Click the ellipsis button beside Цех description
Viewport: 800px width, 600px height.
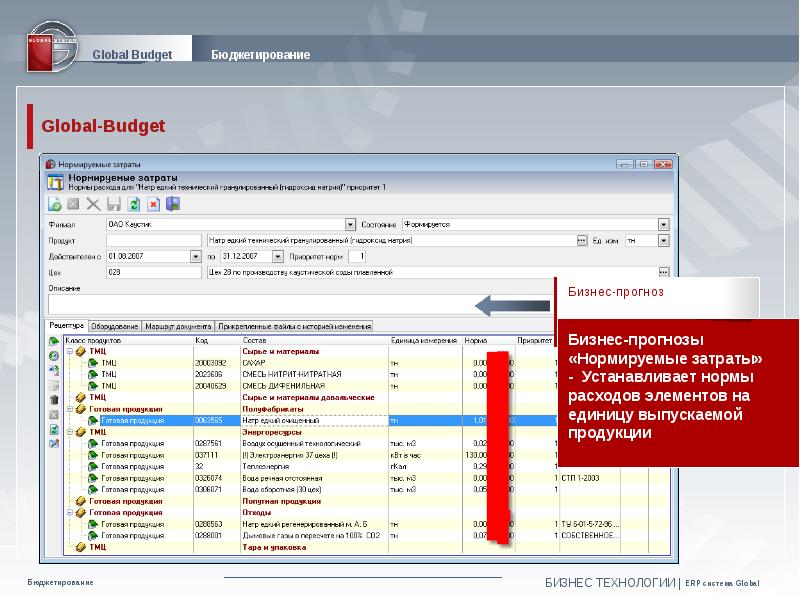point(662,272)
